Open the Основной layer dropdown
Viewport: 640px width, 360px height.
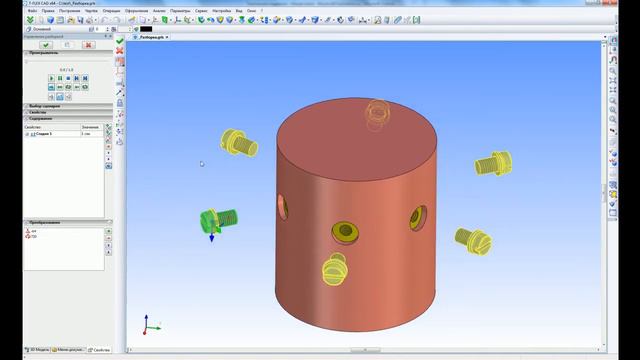(x=57, y=29)
